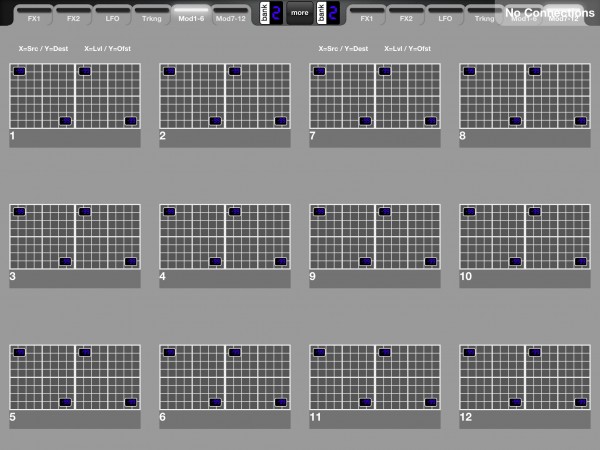Screen dimensions: 600x450
Task: Select upper blue value box in mod 2 left grid
Action: click(170, 71)
